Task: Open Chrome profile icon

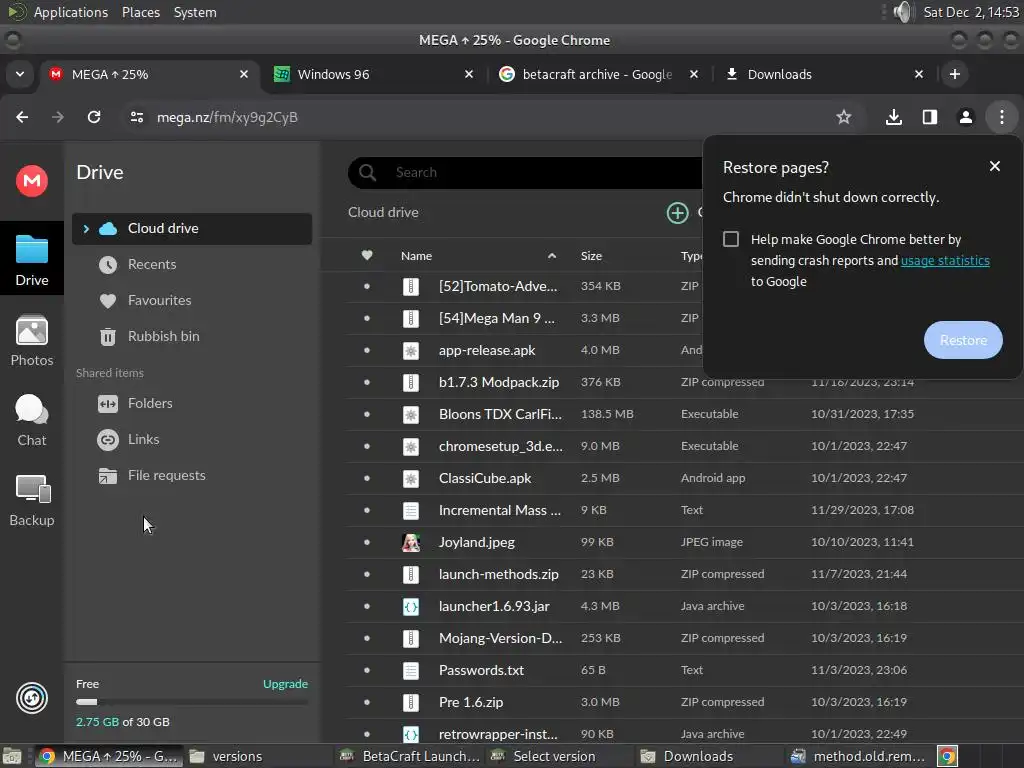Action: [x=965, y=117]
